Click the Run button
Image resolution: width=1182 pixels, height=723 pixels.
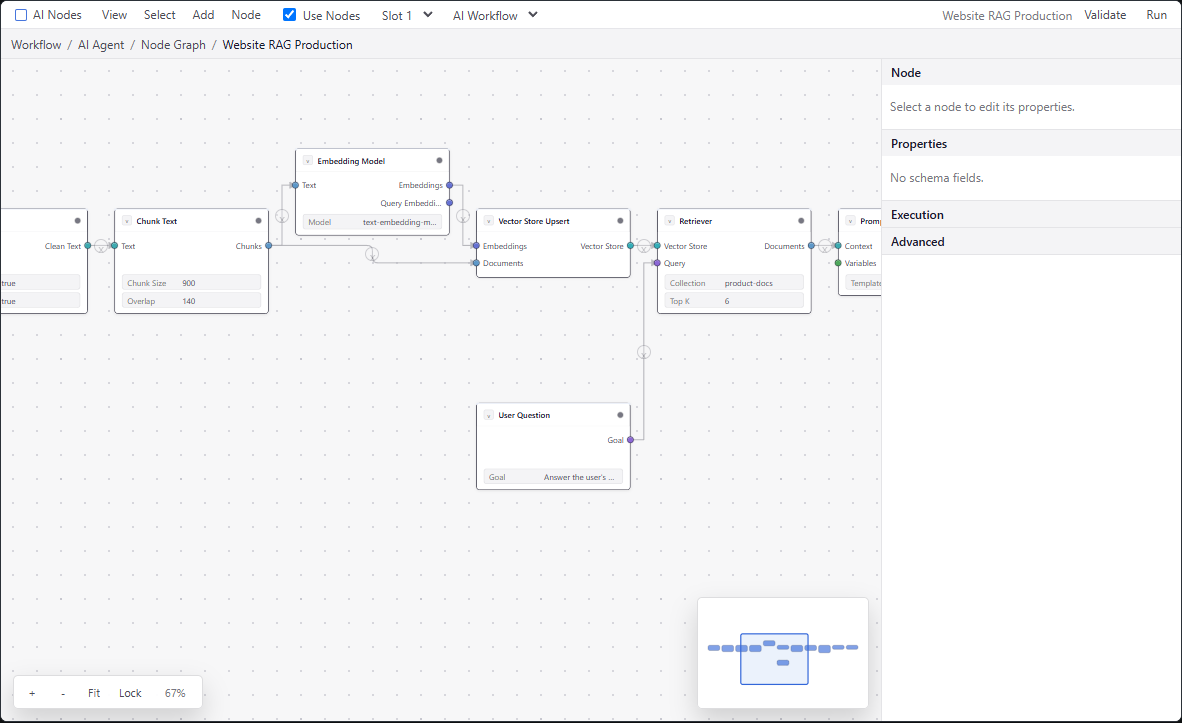coord(1156,15)
